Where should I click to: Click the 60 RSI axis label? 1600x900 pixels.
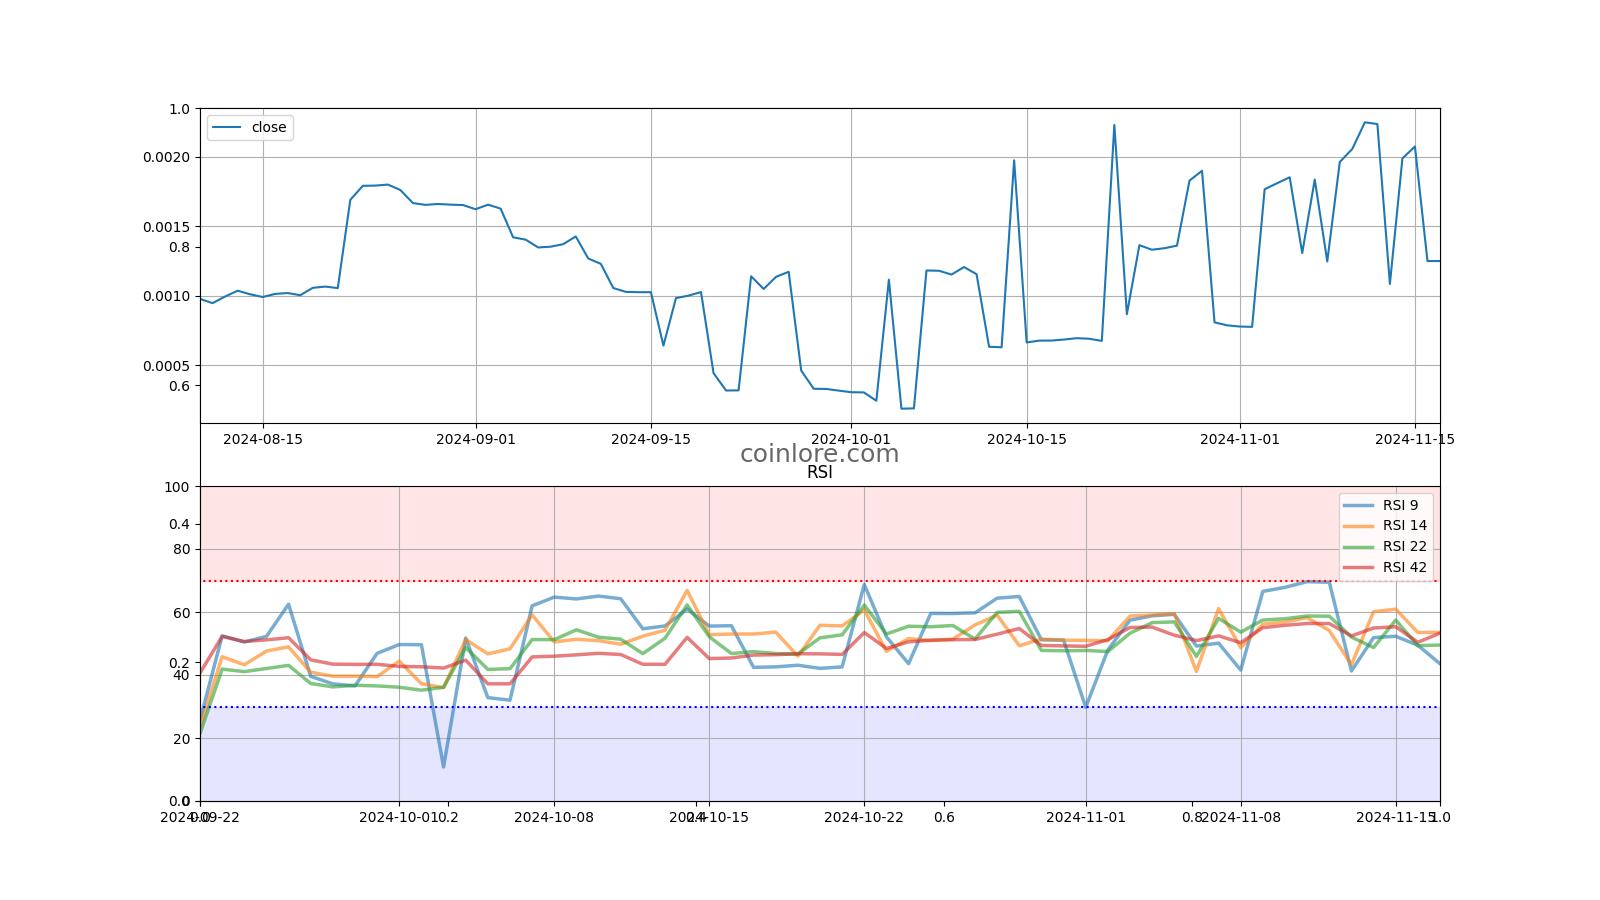point(181,612)
